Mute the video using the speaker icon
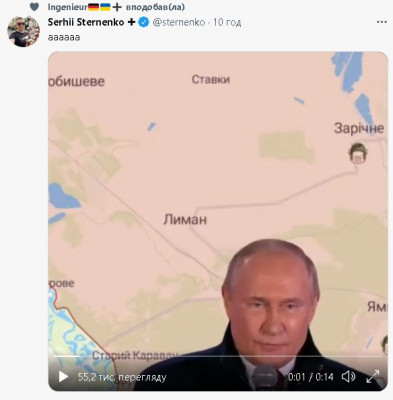This screenshot has height=400, width=393. point(348,377)
